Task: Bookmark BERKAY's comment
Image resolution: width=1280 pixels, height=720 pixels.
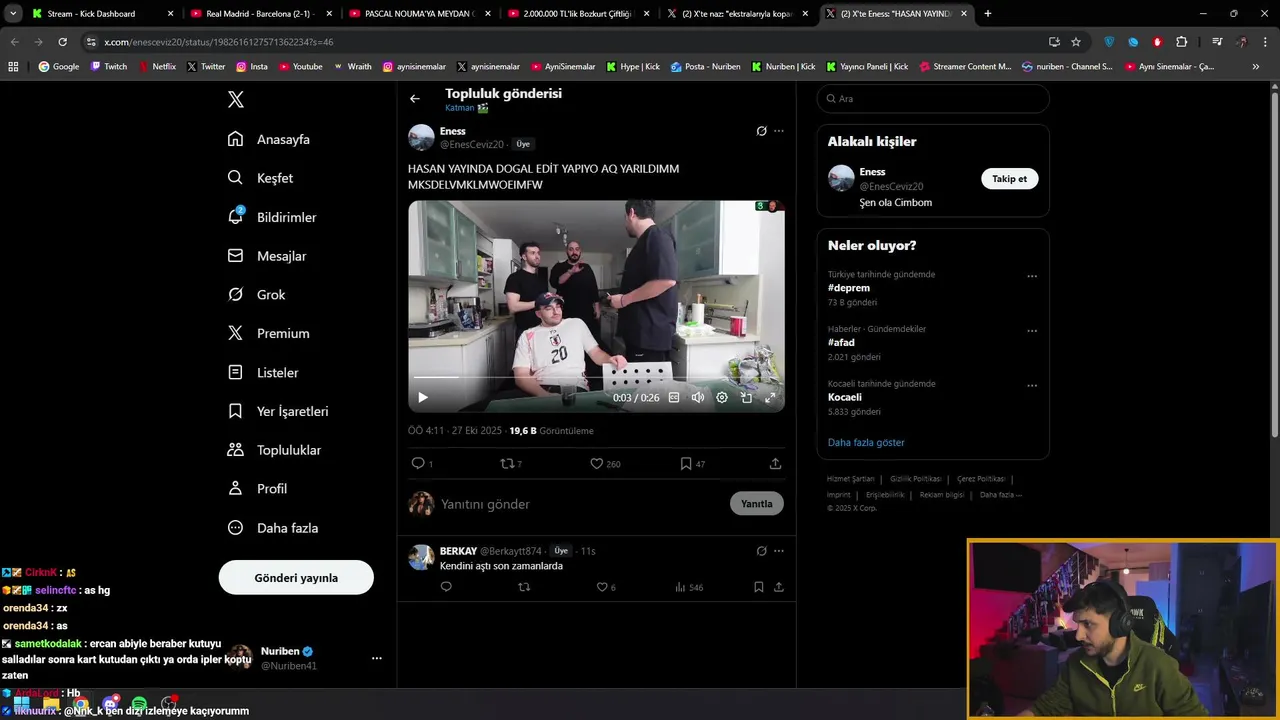Action: pos(759,587)
